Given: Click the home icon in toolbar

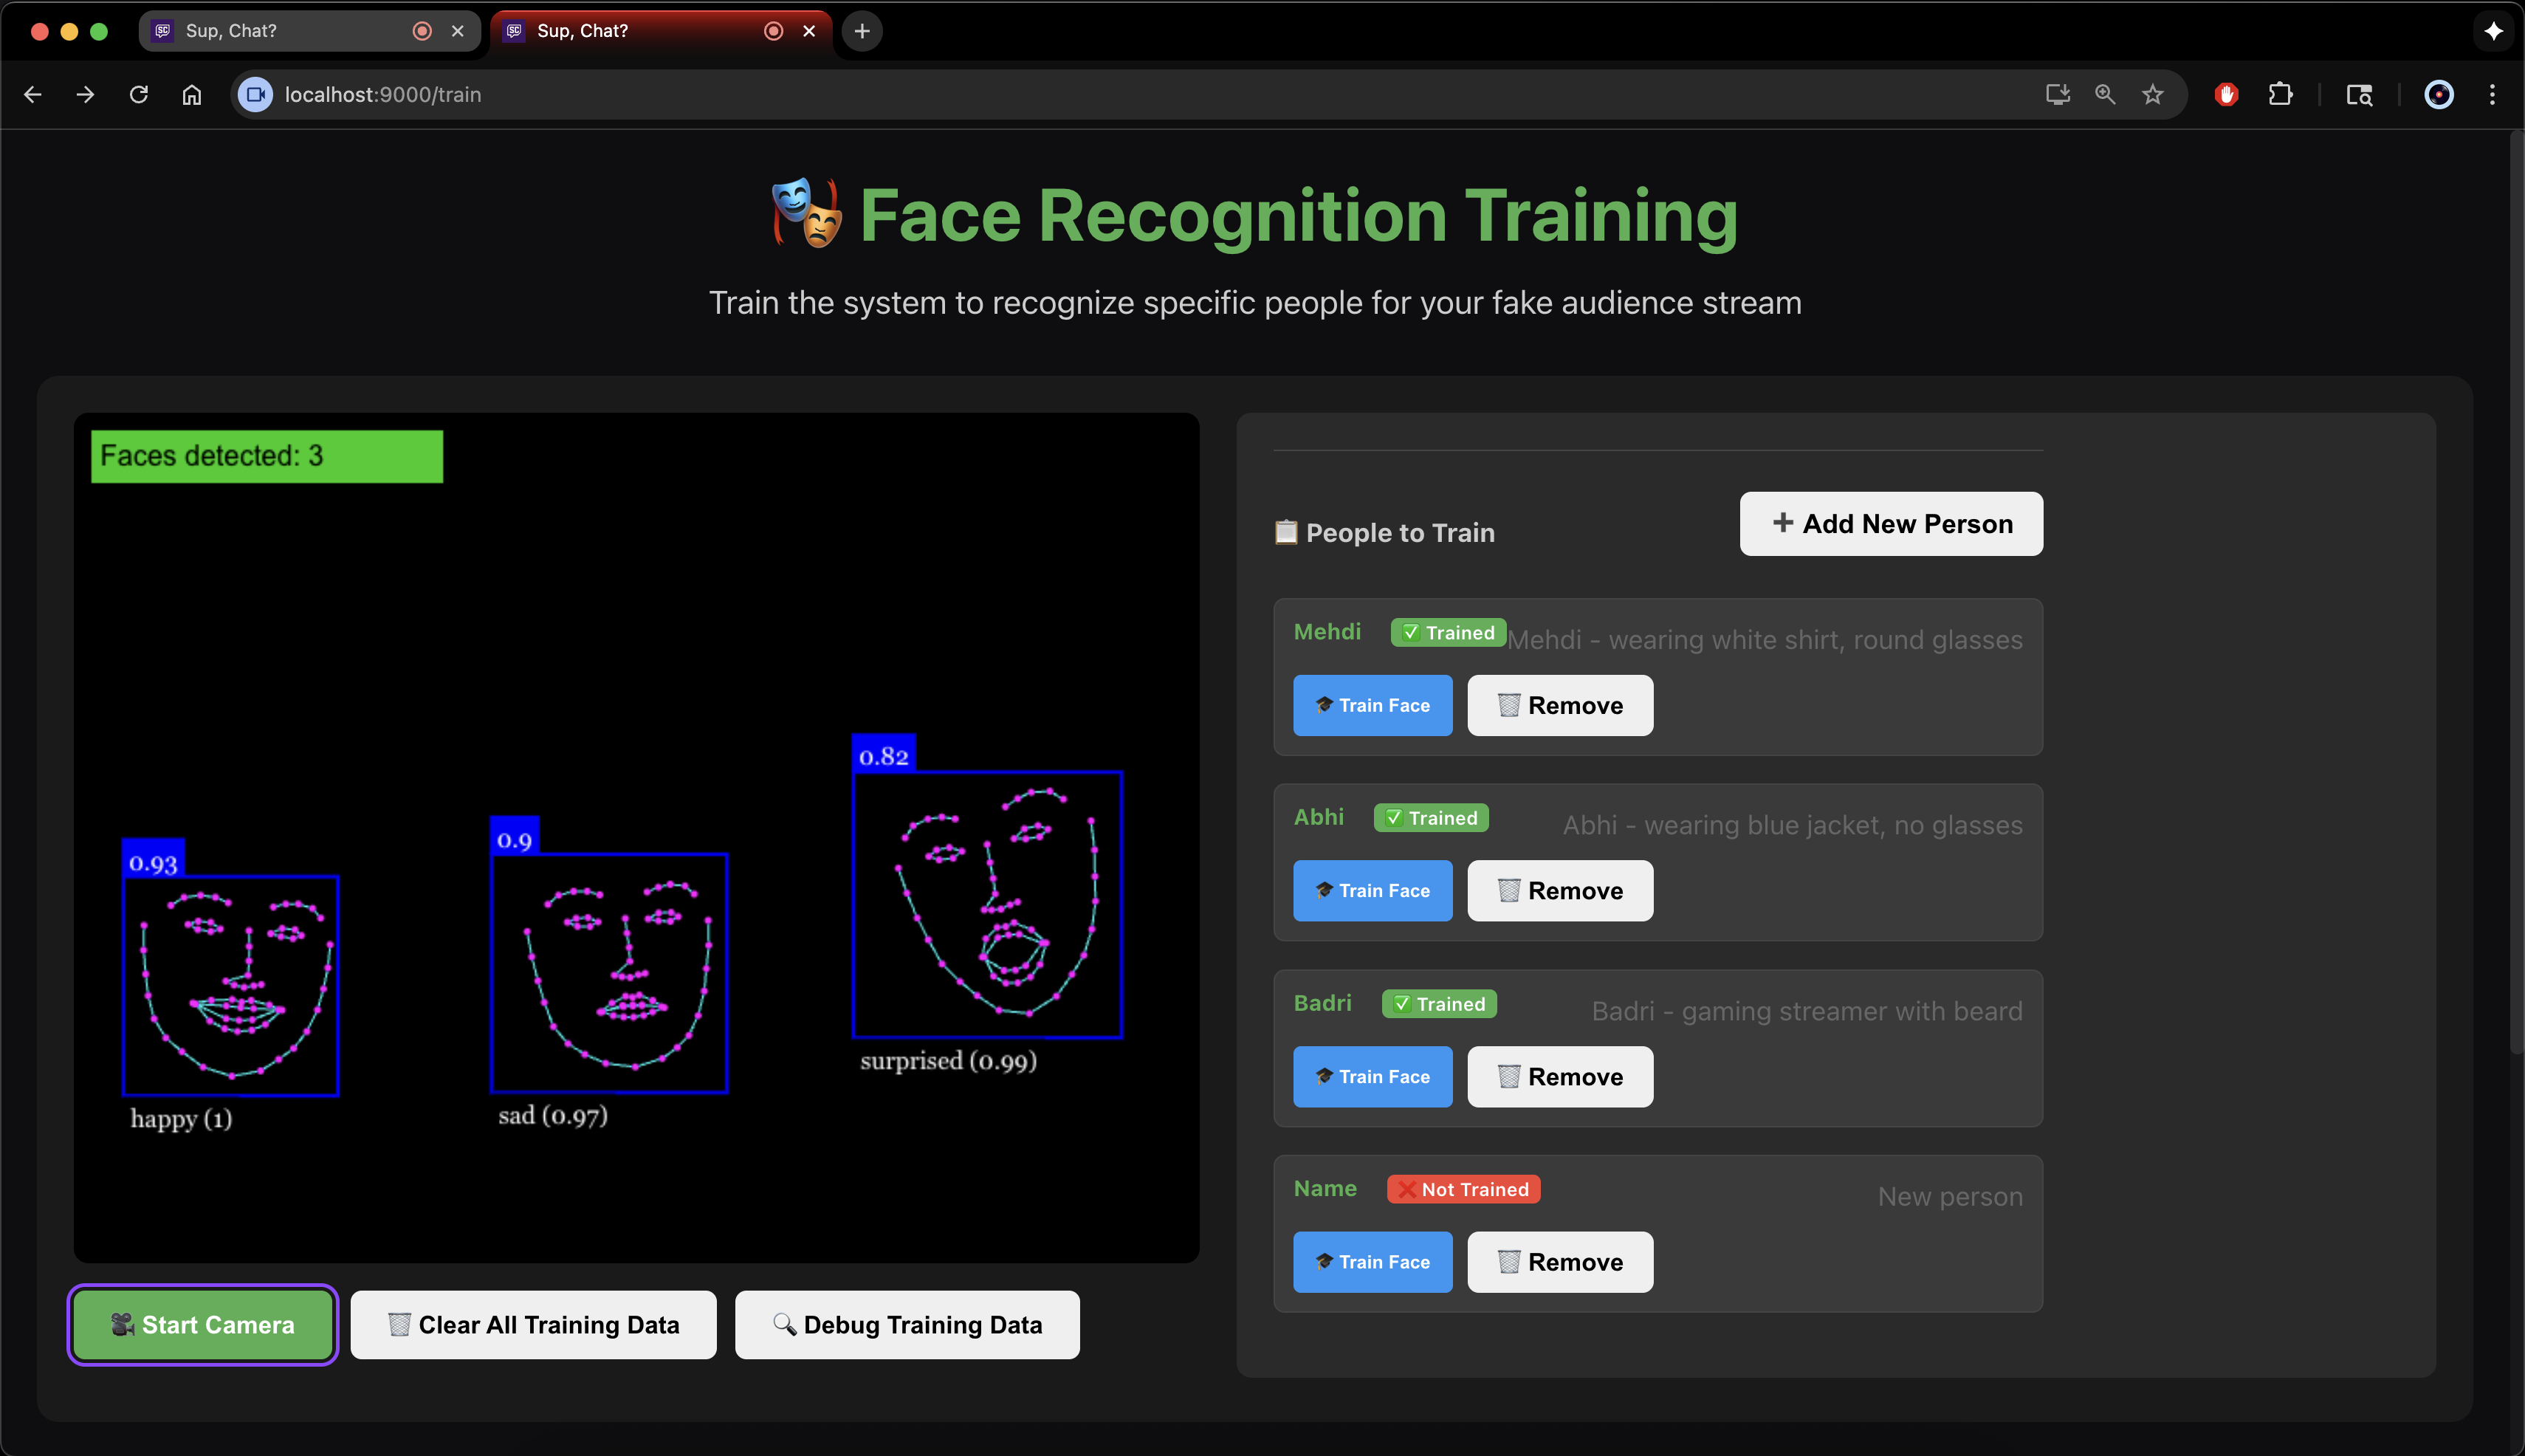Looking at the screenshot, I should 192,94.
